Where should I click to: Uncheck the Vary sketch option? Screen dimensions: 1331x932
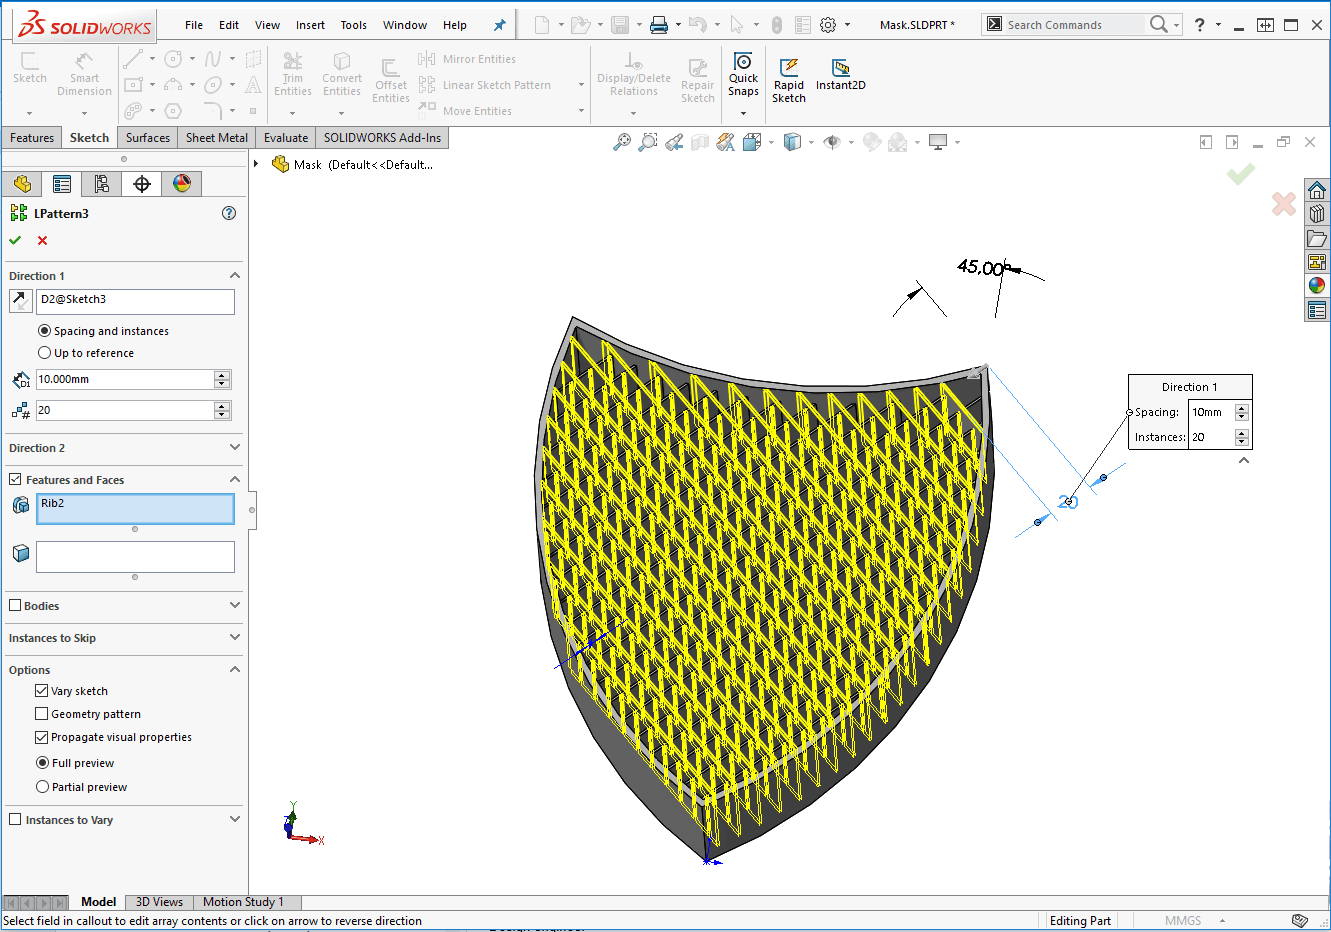[42, 691]
